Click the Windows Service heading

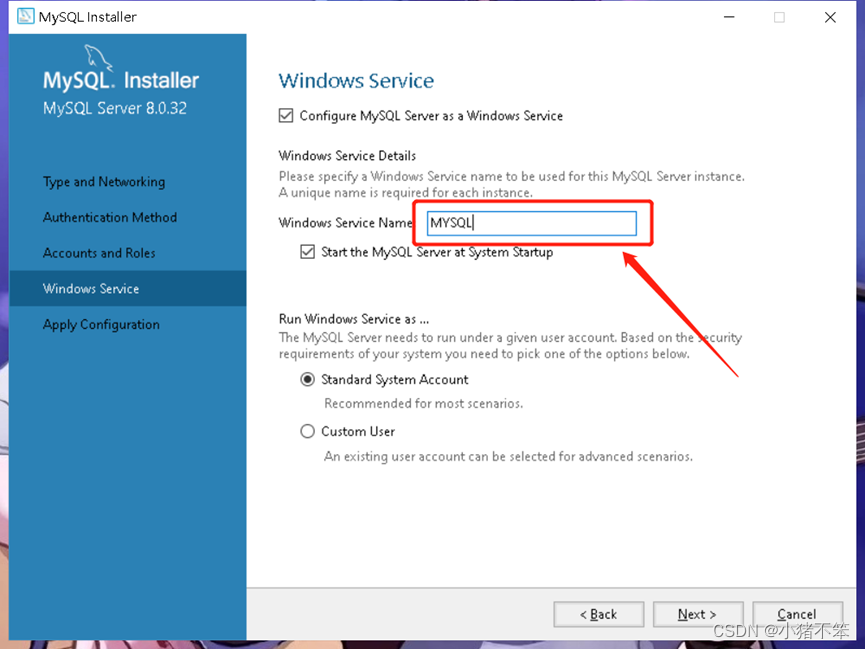pos(356,81)
